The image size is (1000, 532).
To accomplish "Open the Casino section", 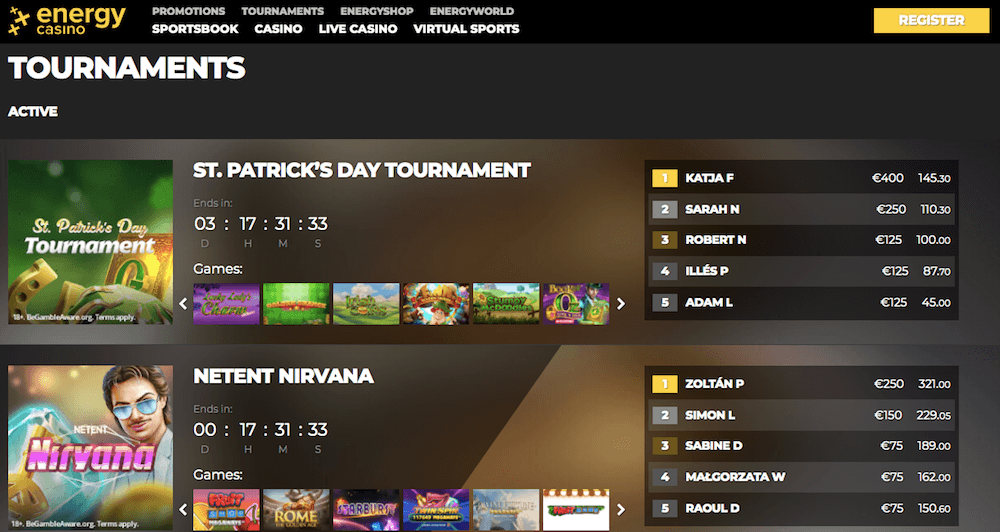I will pos(278,29).
